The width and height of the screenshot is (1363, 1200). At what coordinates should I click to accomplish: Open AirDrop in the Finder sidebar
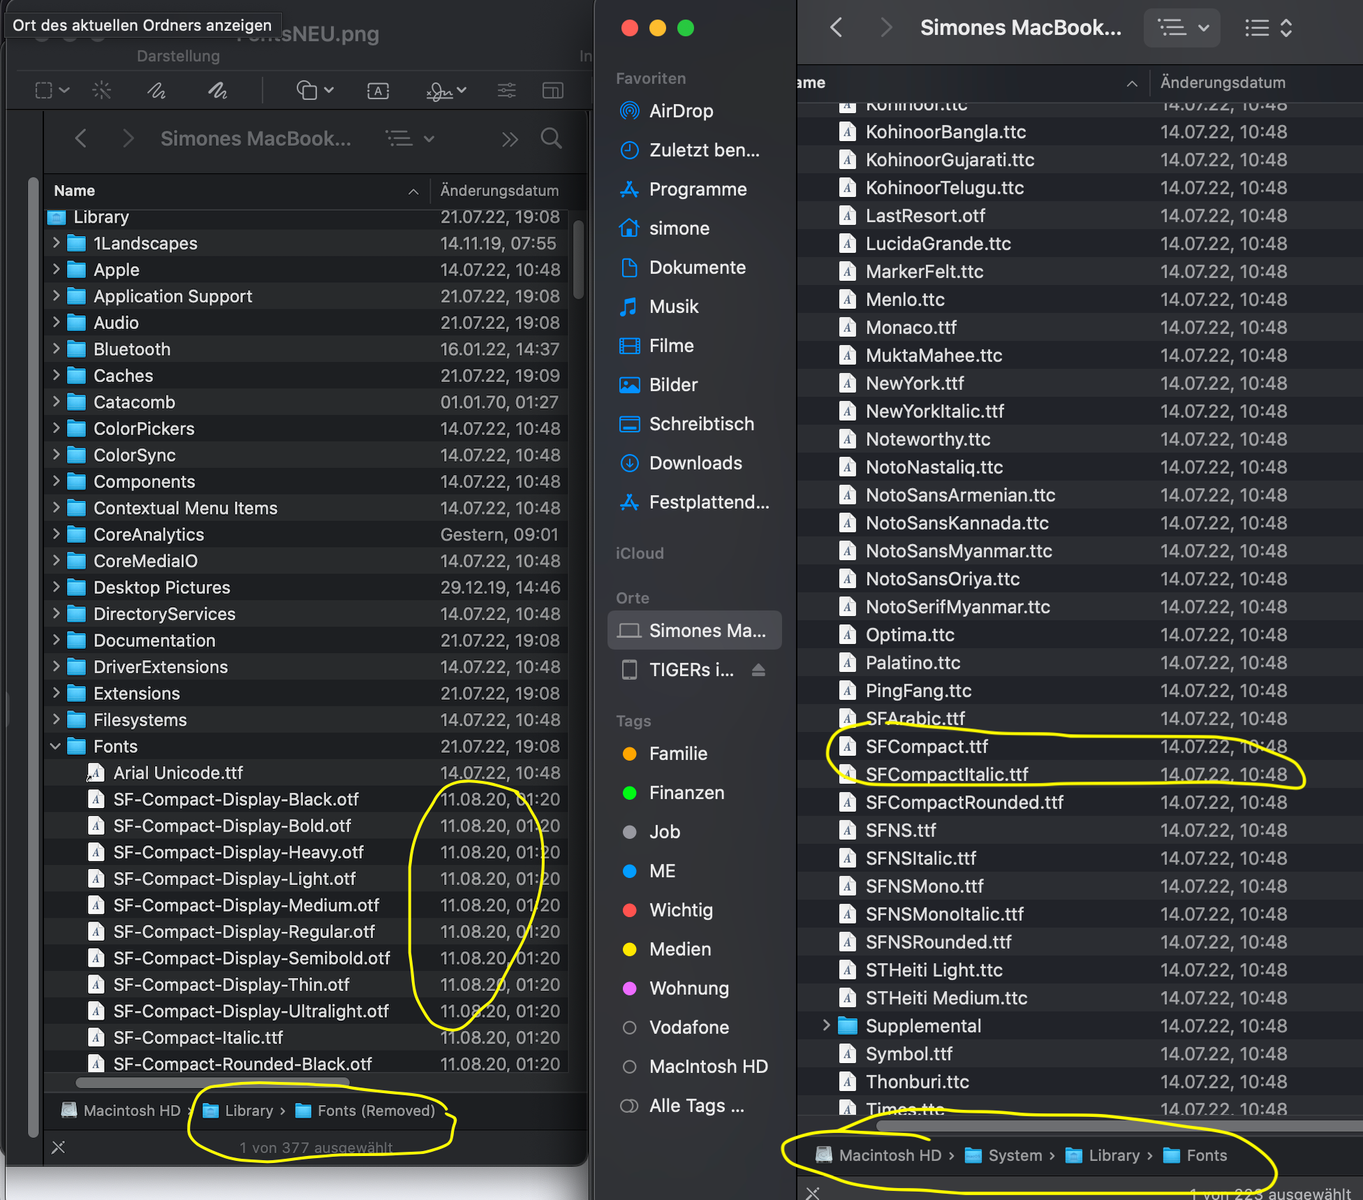(681, 111)
